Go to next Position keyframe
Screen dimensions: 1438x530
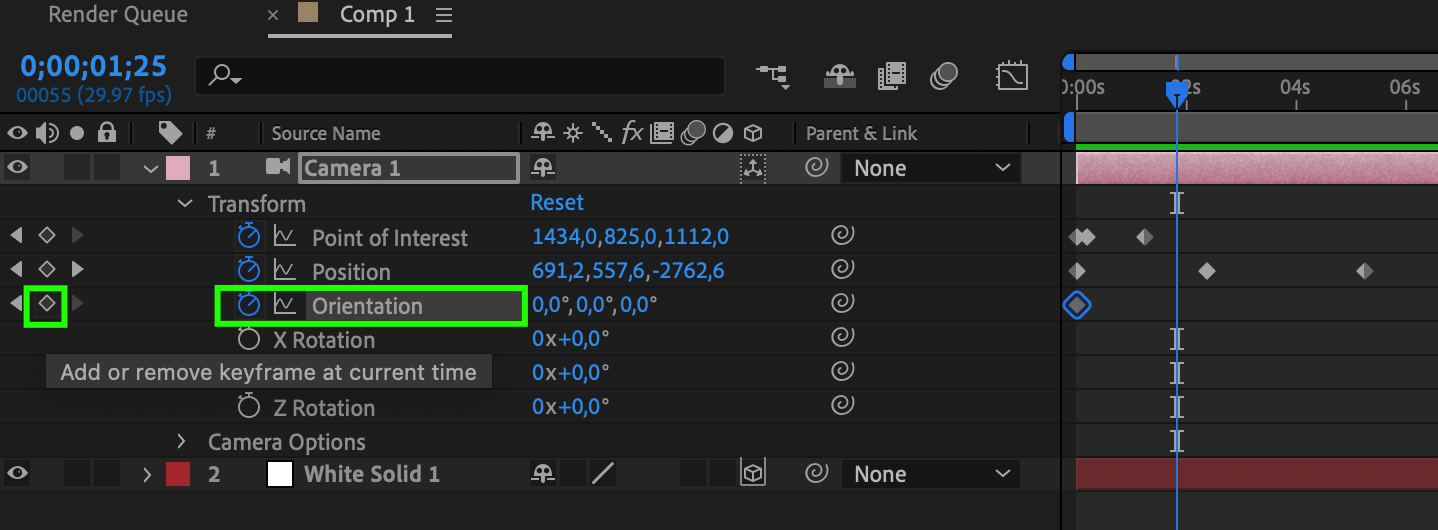[x=77, y=270]
